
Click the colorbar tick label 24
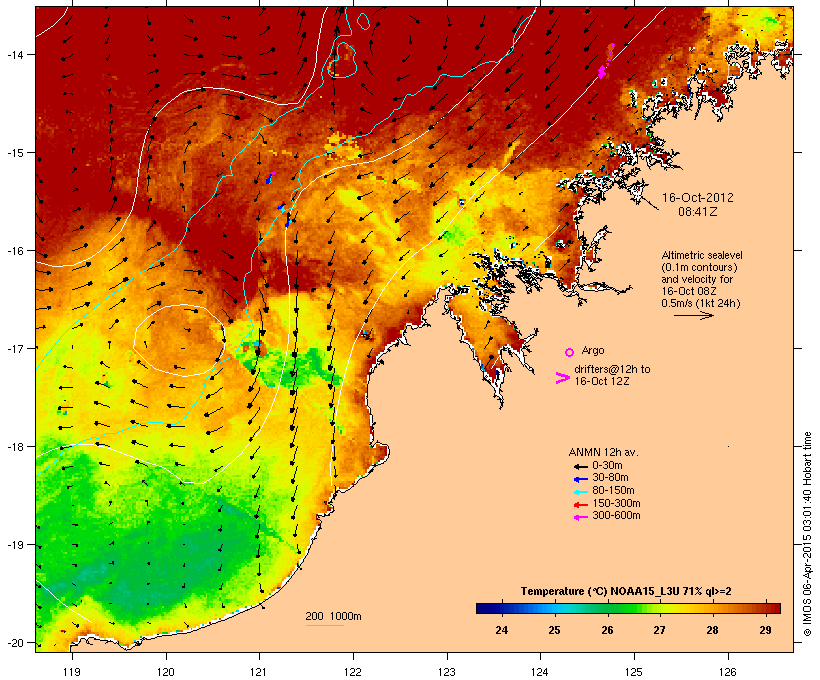[502, 630]
